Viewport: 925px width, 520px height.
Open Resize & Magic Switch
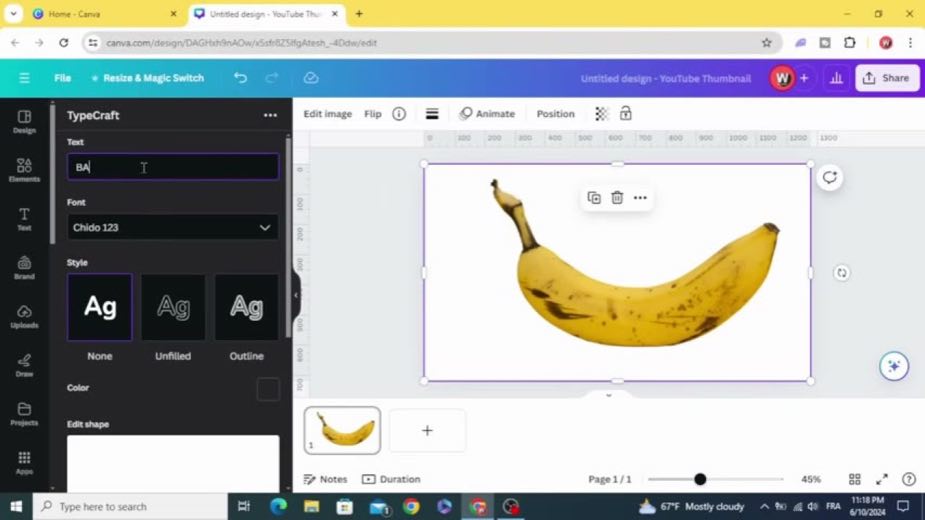[147, 78]
